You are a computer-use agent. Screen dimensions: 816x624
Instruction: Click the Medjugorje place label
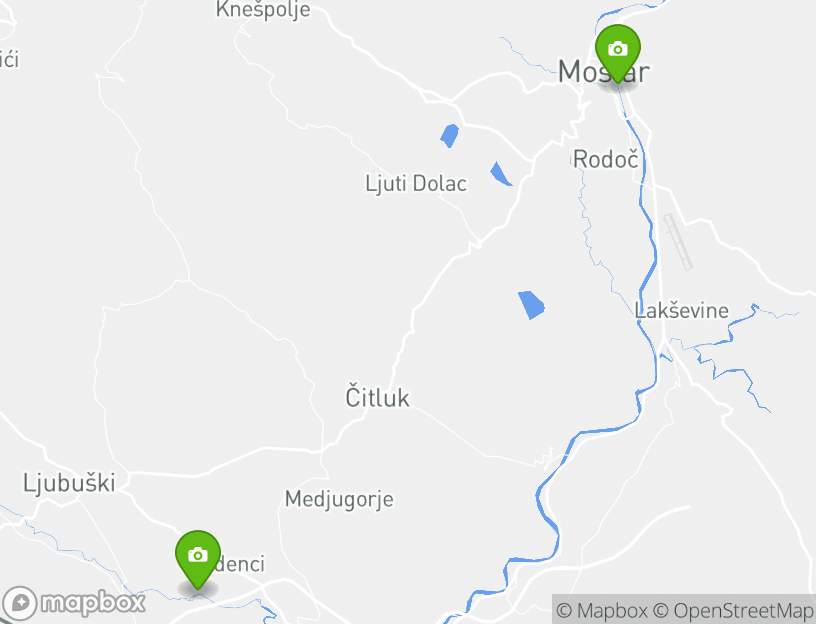339,499
